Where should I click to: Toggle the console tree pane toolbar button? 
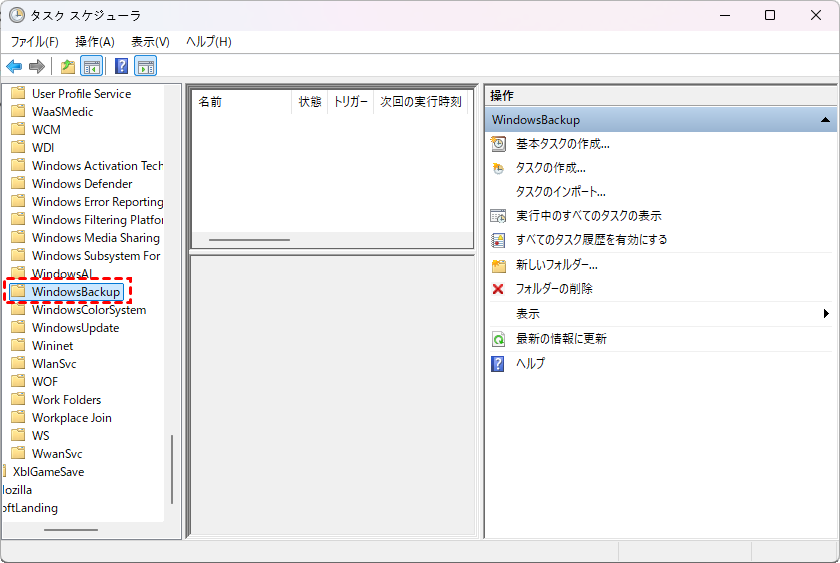pos(91,67)
